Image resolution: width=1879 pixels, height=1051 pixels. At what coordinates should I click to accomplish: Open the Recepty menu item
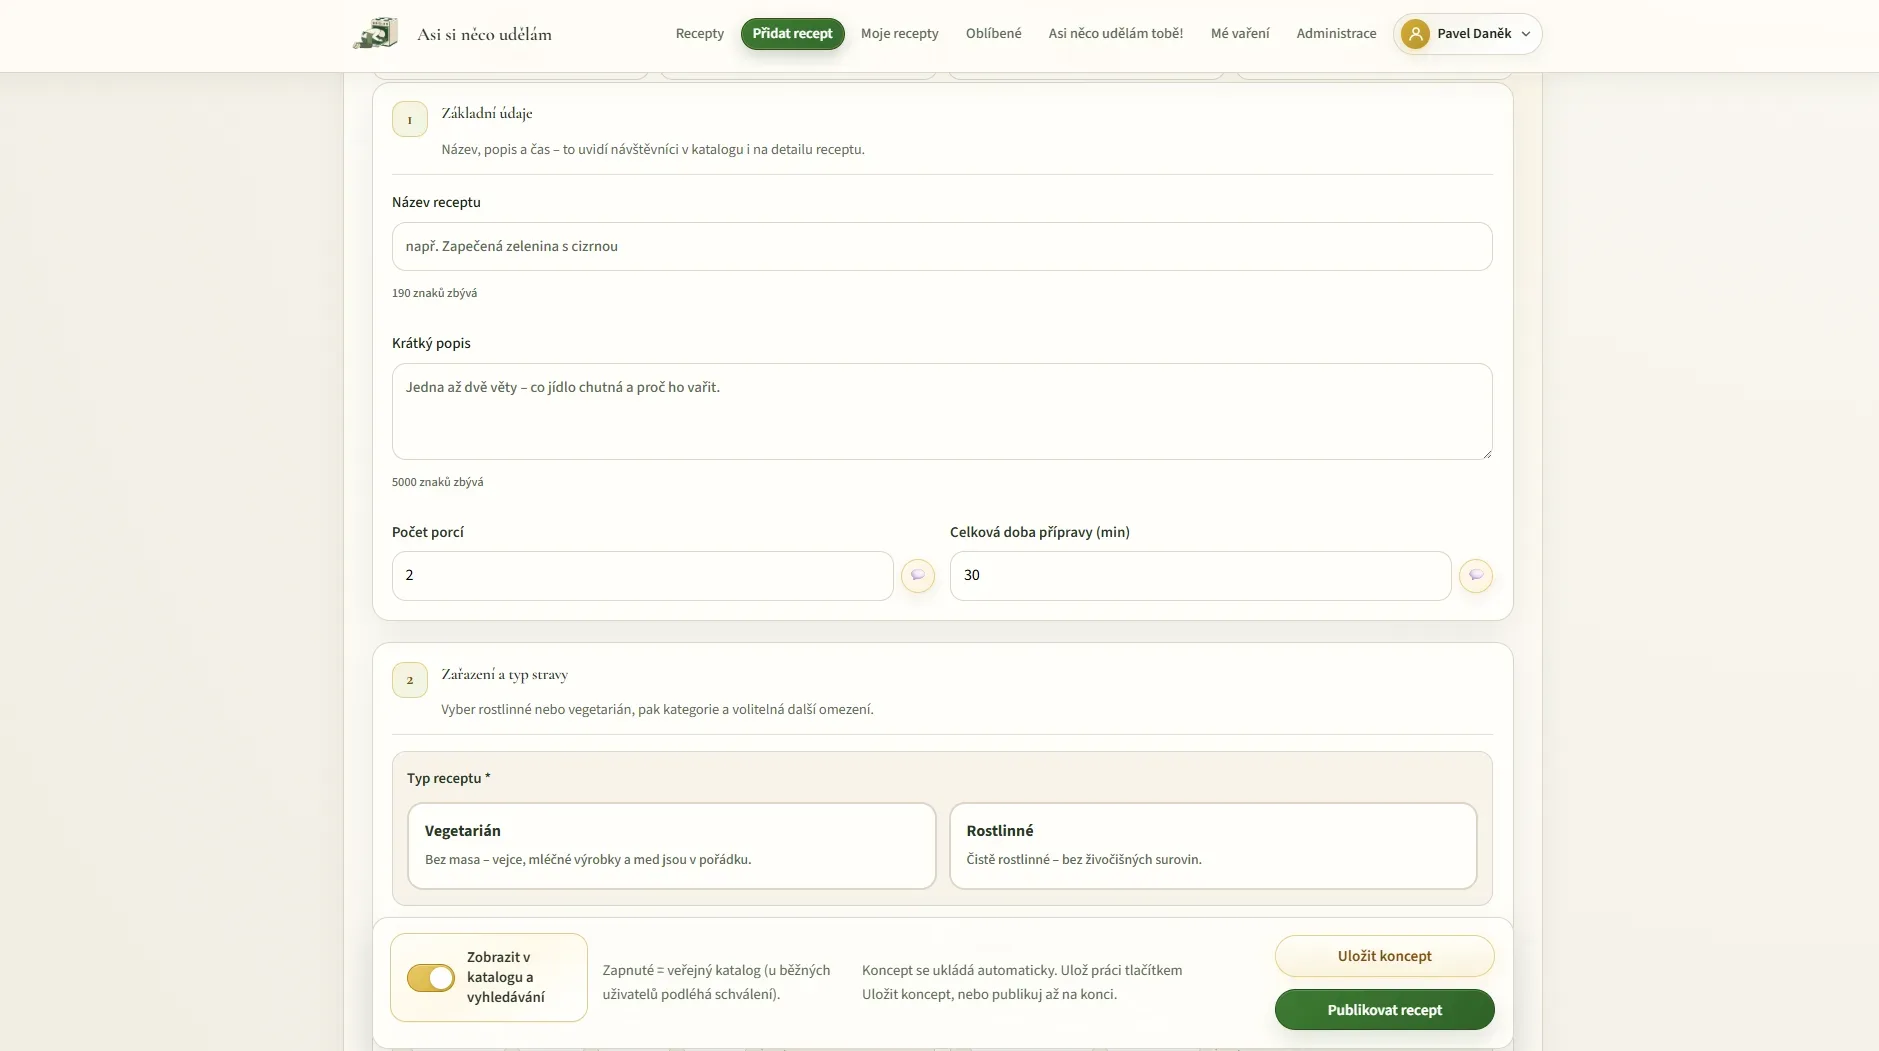700,34
